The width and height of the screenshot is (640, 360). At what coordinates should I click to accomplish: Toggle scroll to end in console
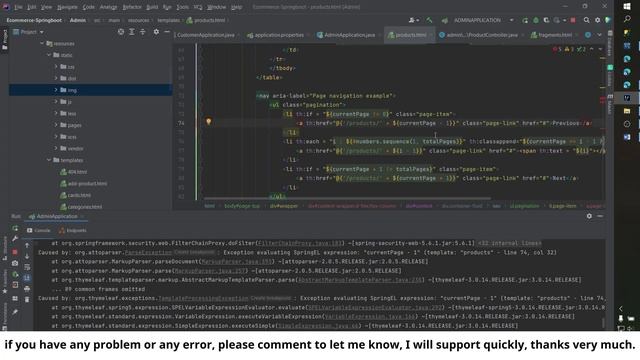click(27, 278)
